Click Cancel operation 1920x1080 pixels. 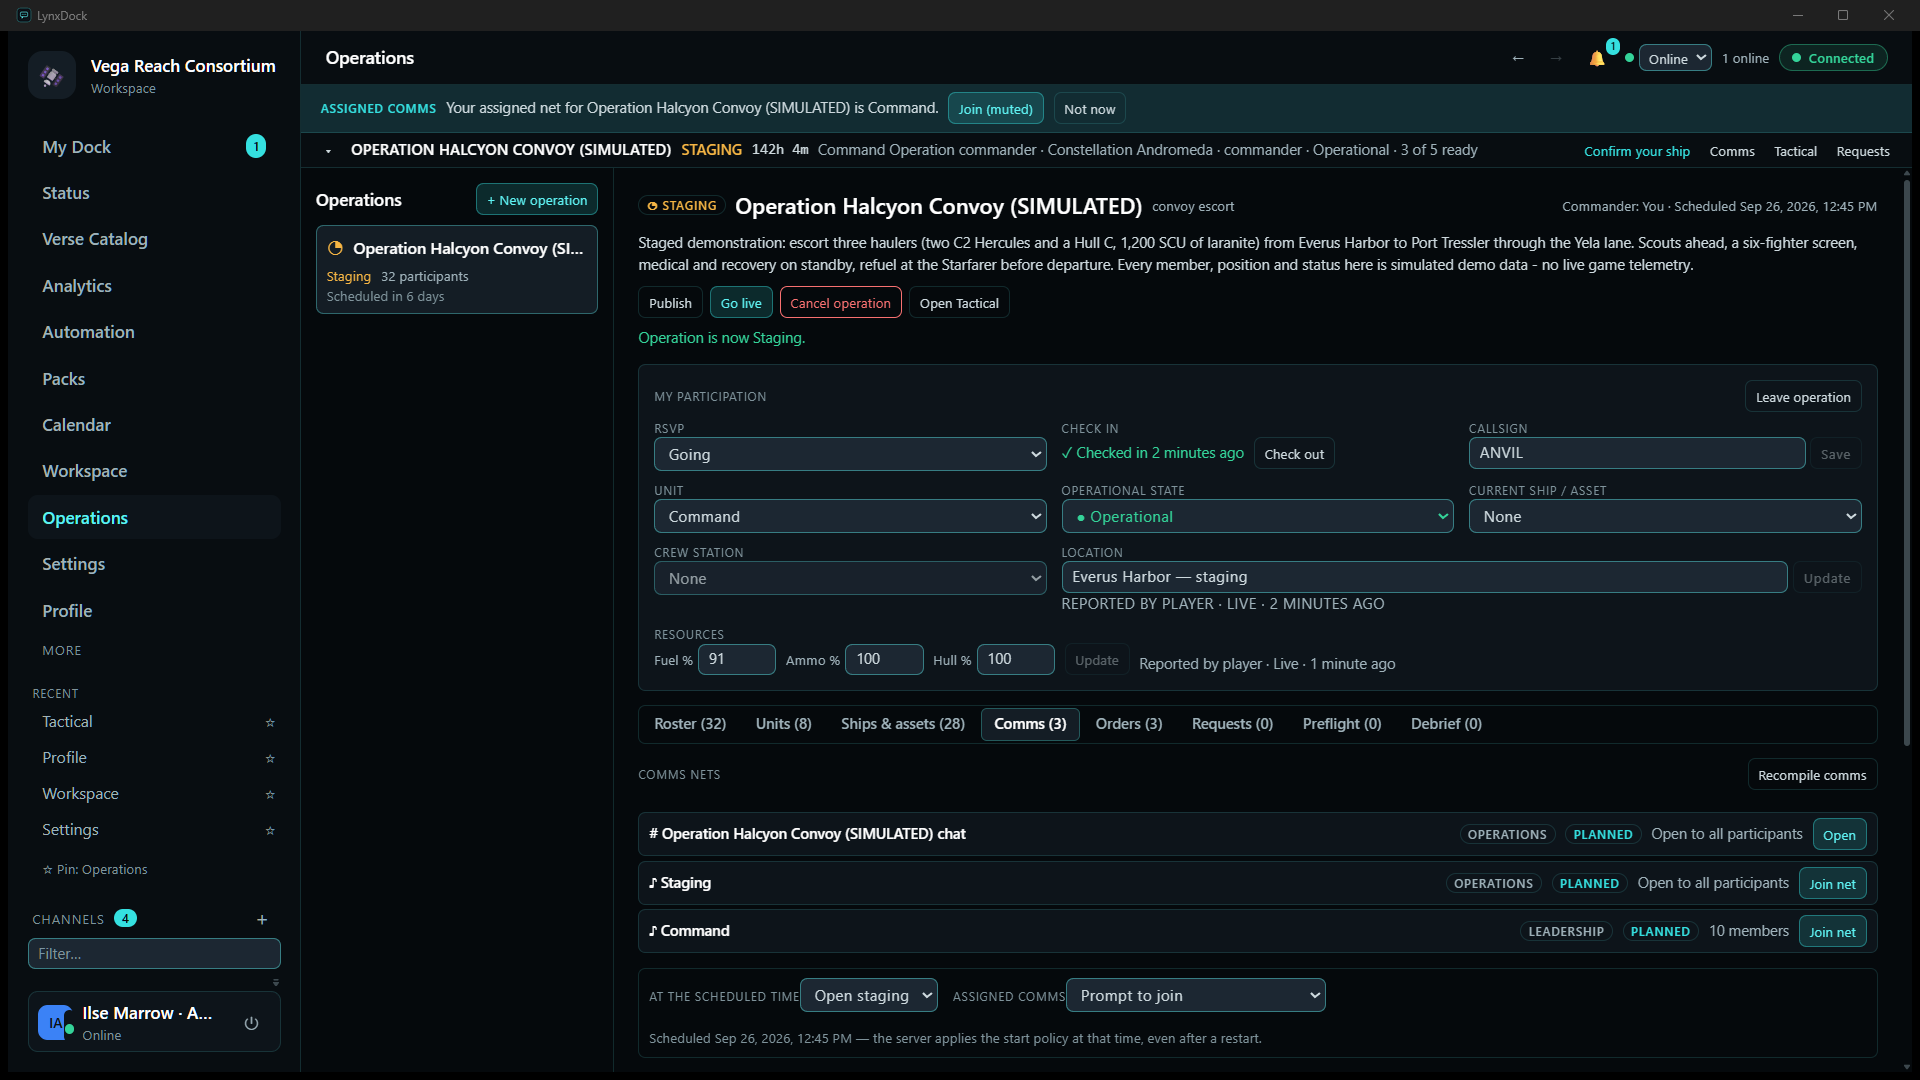click(840, 303)
